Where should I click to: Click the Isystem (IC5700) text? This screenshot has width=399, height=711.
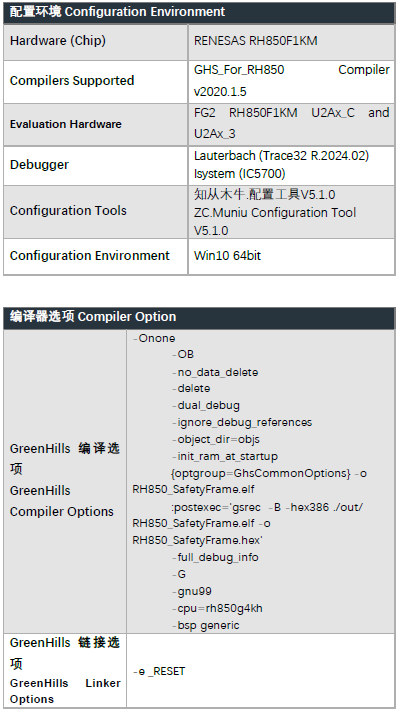pyautogui.click(x=239, y=174)
